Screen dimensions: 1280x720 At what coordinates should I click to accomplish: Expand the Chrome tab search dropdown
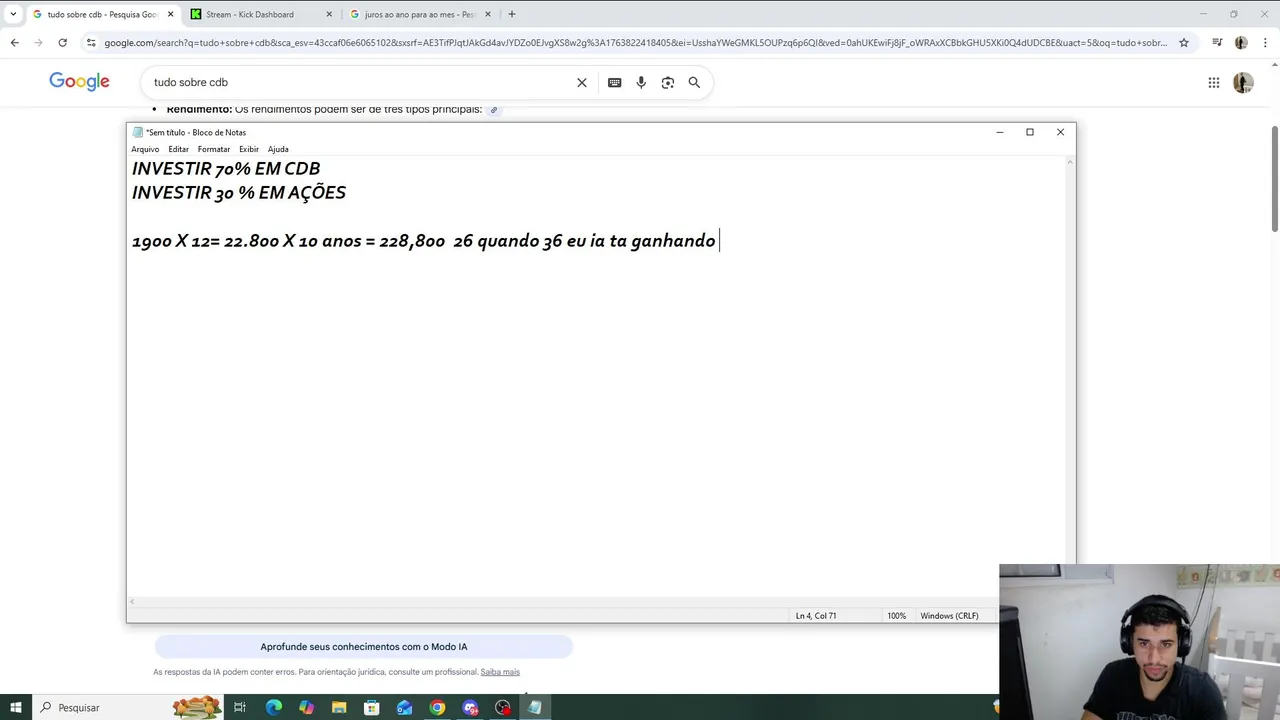coord(13,14)
